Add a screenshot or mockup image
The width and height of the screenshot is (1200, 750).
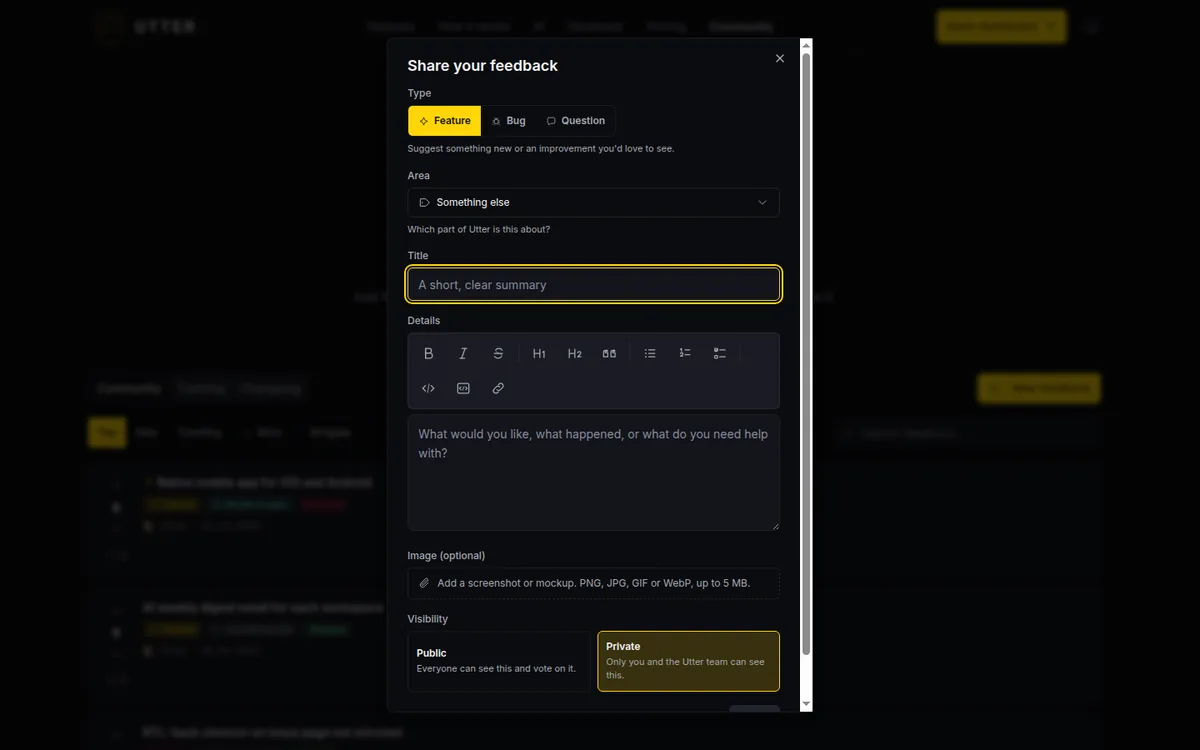pyautogui.click(x=594, y=583)
